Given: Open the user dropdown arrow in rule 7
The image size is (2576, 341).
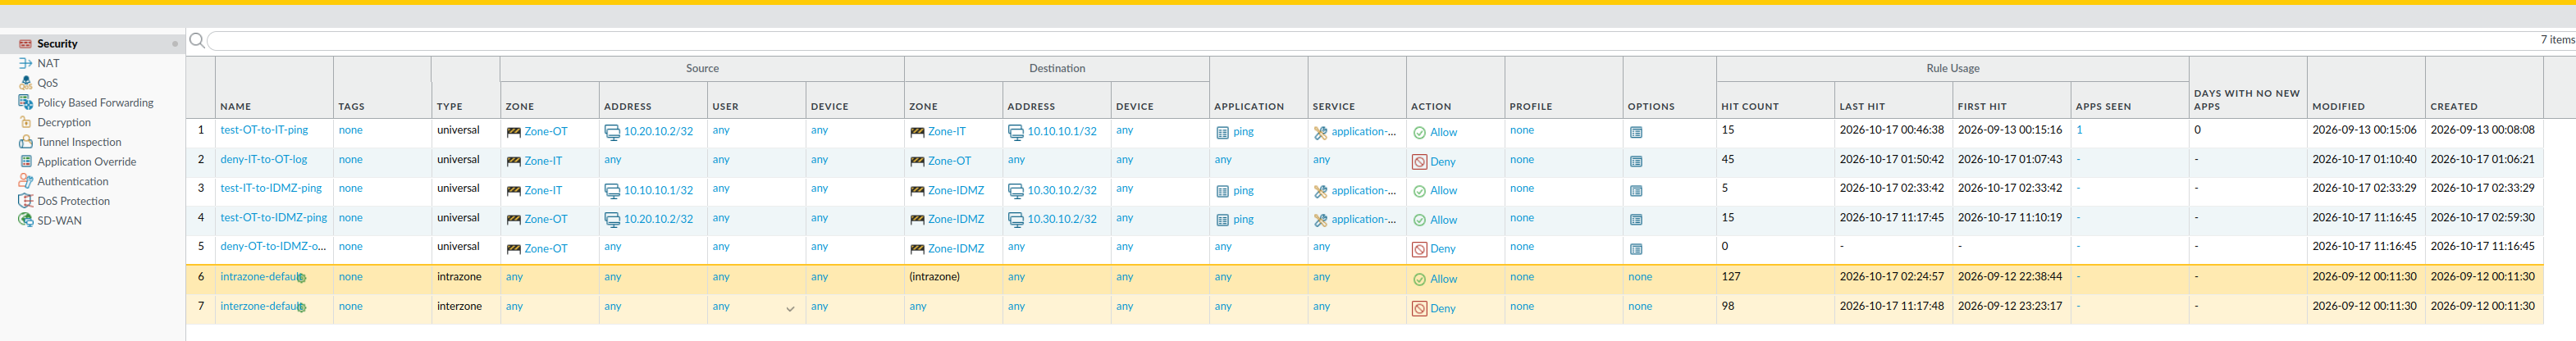Looking at the screenshot, I should point(790,309).
